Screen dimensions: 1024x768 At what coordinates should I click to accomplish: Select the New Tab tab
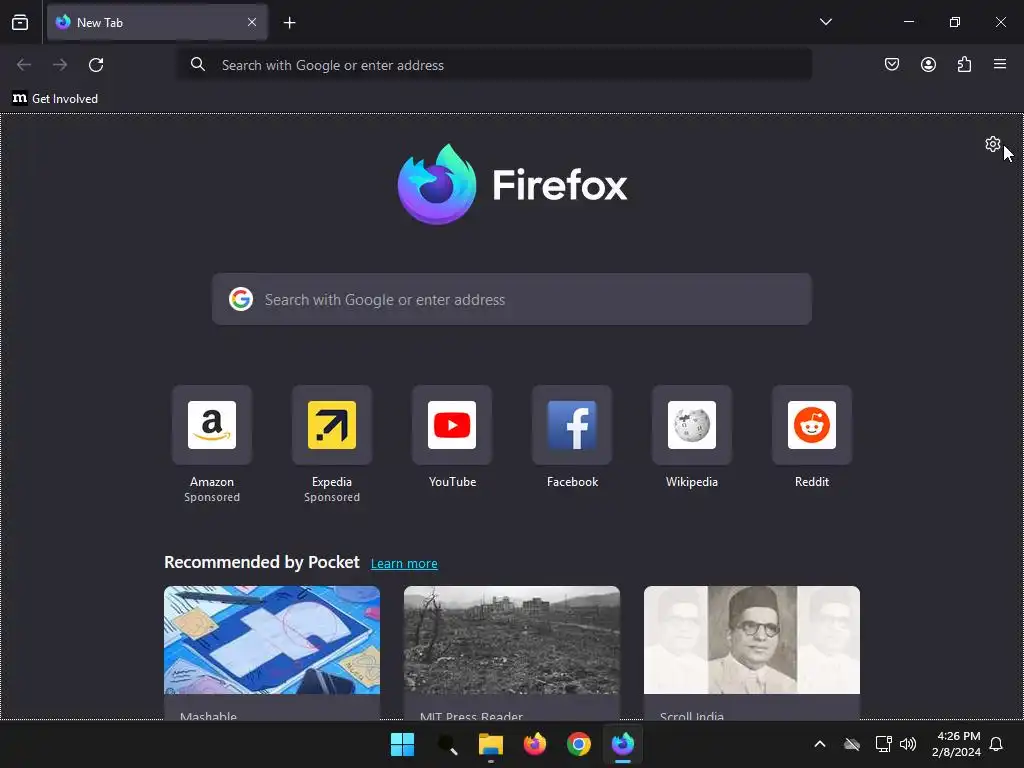(157, 22)
